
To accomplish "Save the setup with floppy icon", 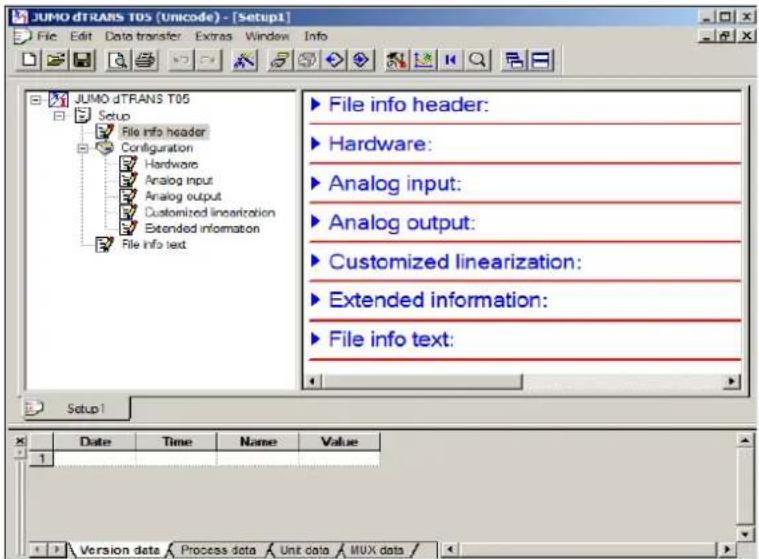I will click(82, 60).
